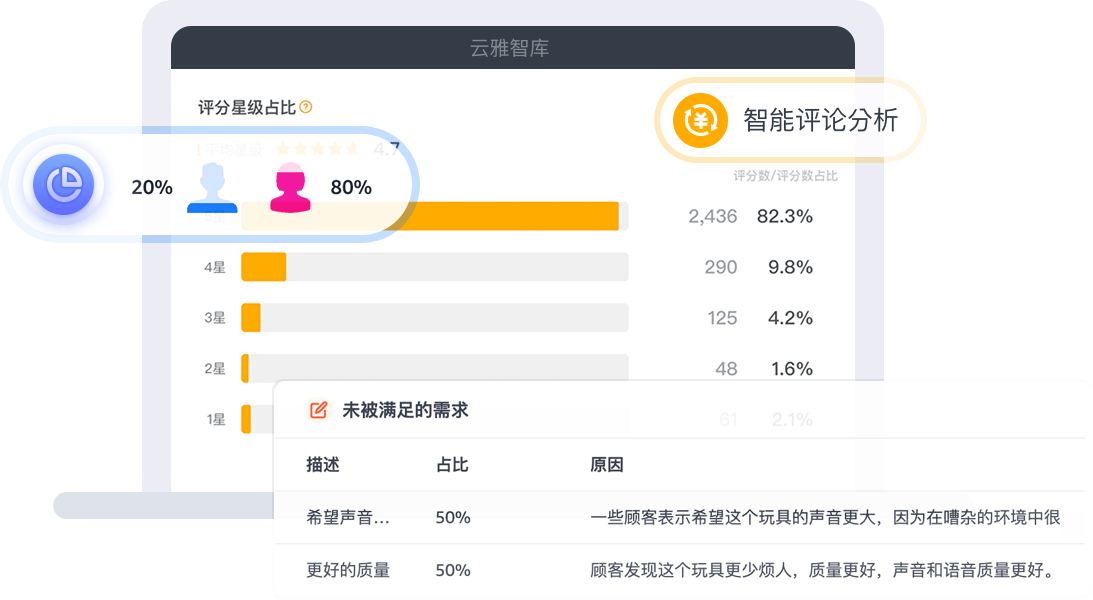
Task: Click the 原因 column header
Action: coord(606,465)
